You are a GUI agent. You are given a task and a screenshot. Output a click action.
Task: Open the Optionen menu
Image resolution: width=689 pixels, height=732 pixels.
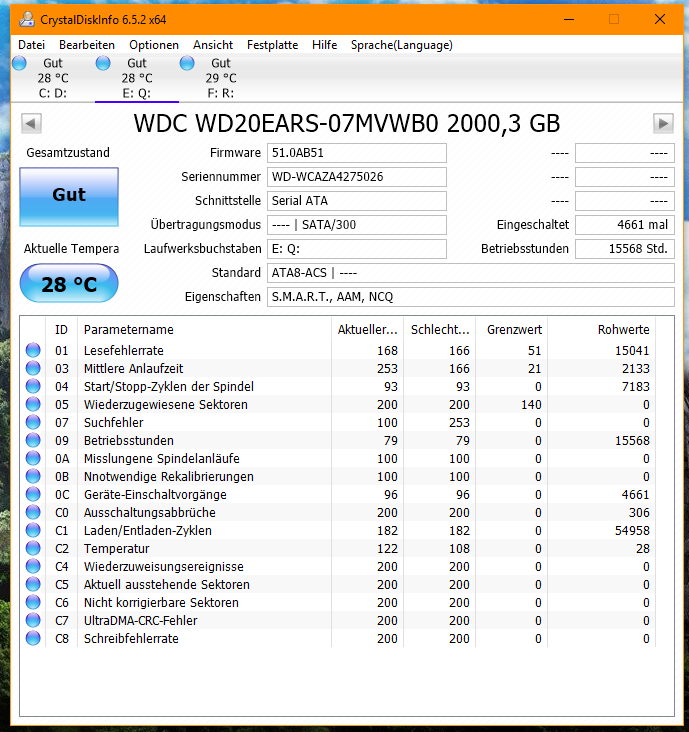point(154,45)
